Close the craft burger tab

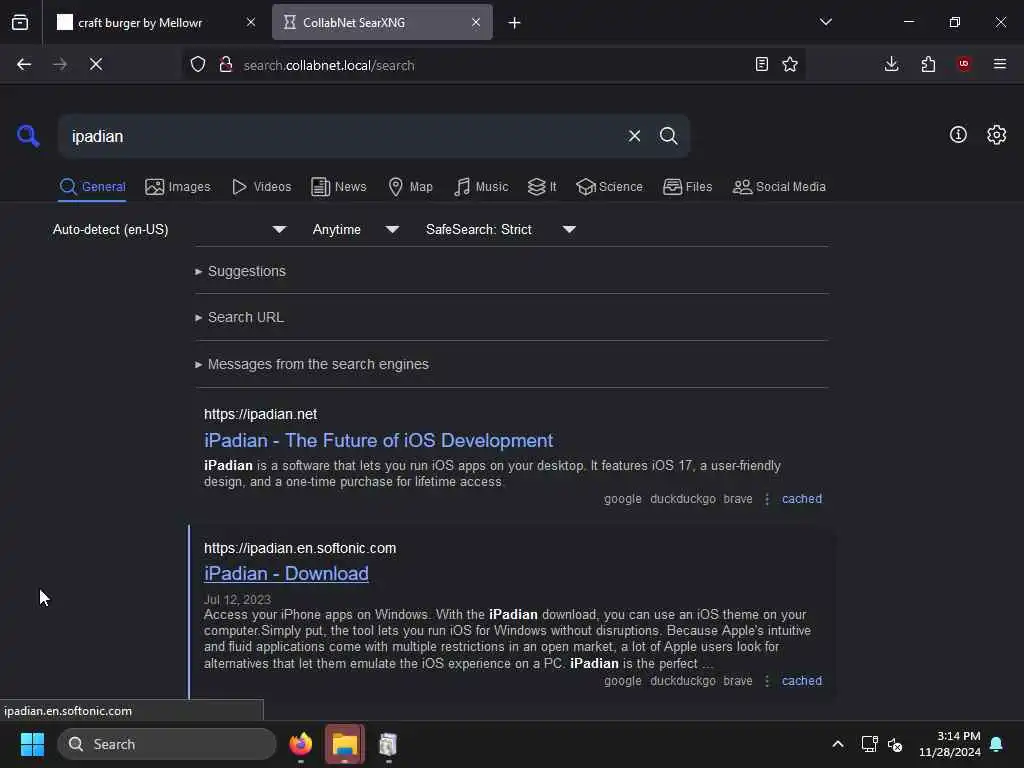(251, 22)
